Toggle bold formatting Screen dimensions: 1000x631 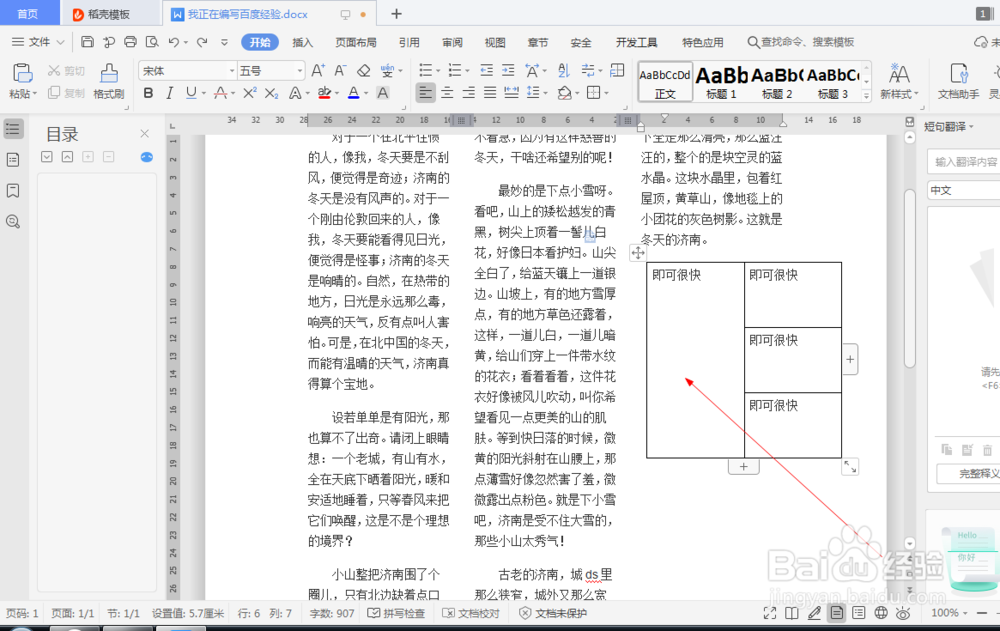(148, 94)
